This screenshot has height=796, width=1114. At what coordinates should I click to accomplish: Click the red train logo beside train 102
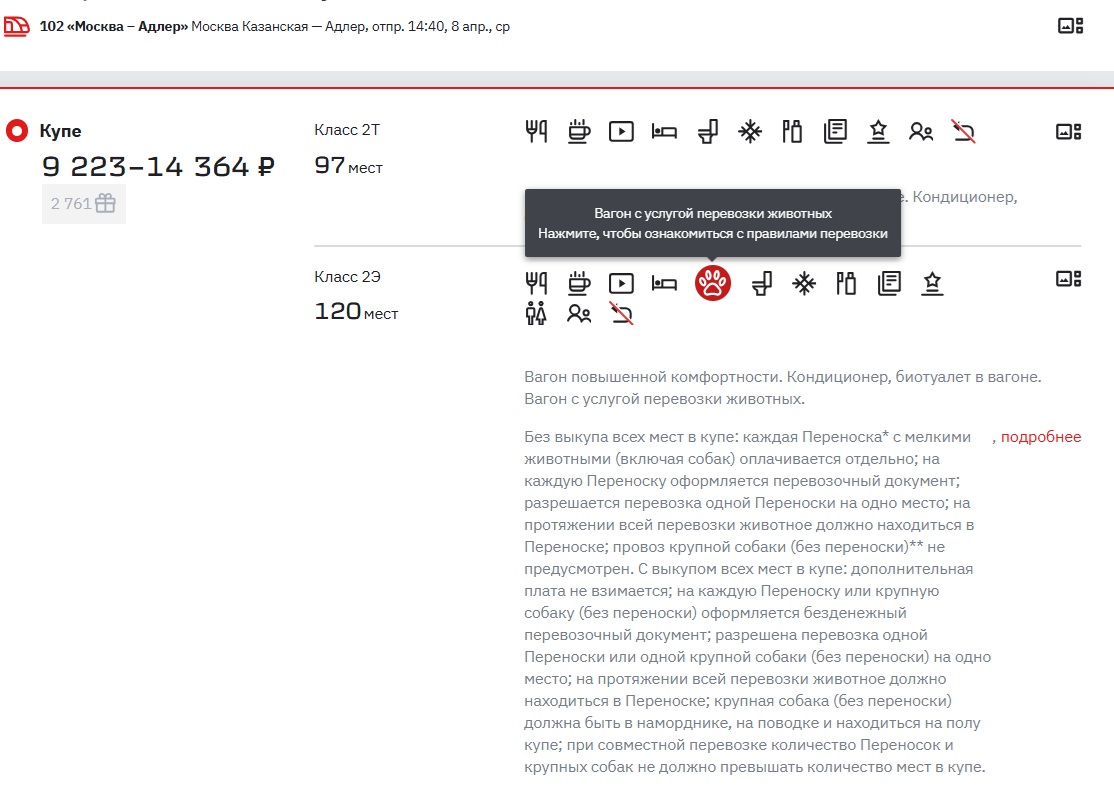tap(17, 27)
